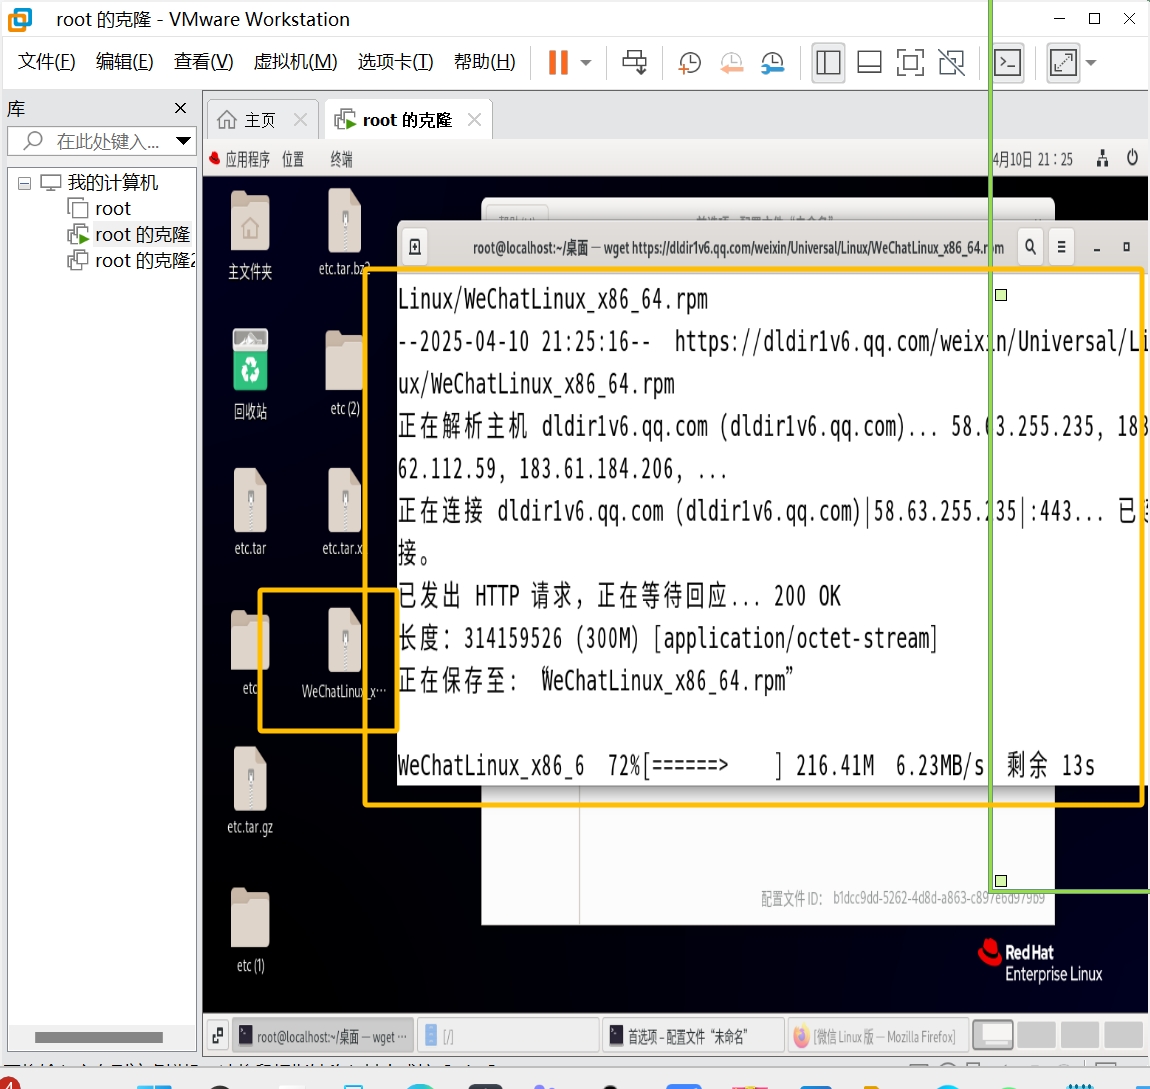Click the guest clock 4月10日 21:25
The image size is (1150, 1089).
tap(1033, 159)
